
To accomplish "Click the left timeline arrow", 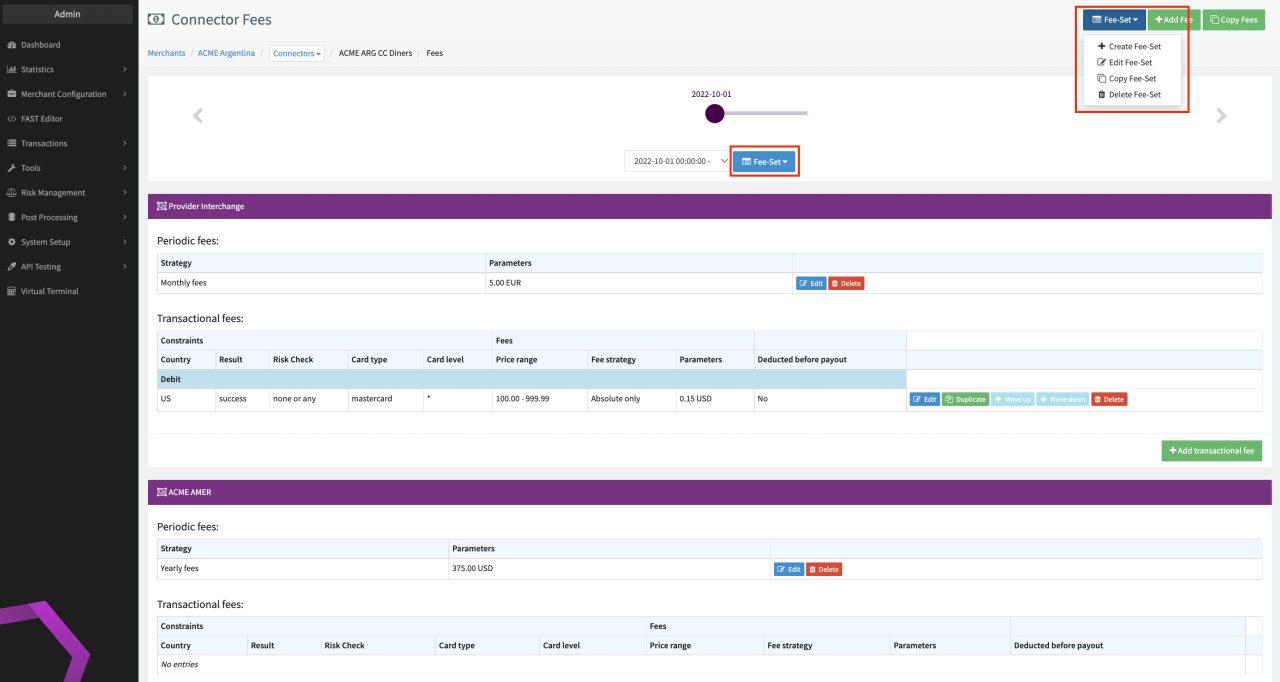I will [198, 116].
